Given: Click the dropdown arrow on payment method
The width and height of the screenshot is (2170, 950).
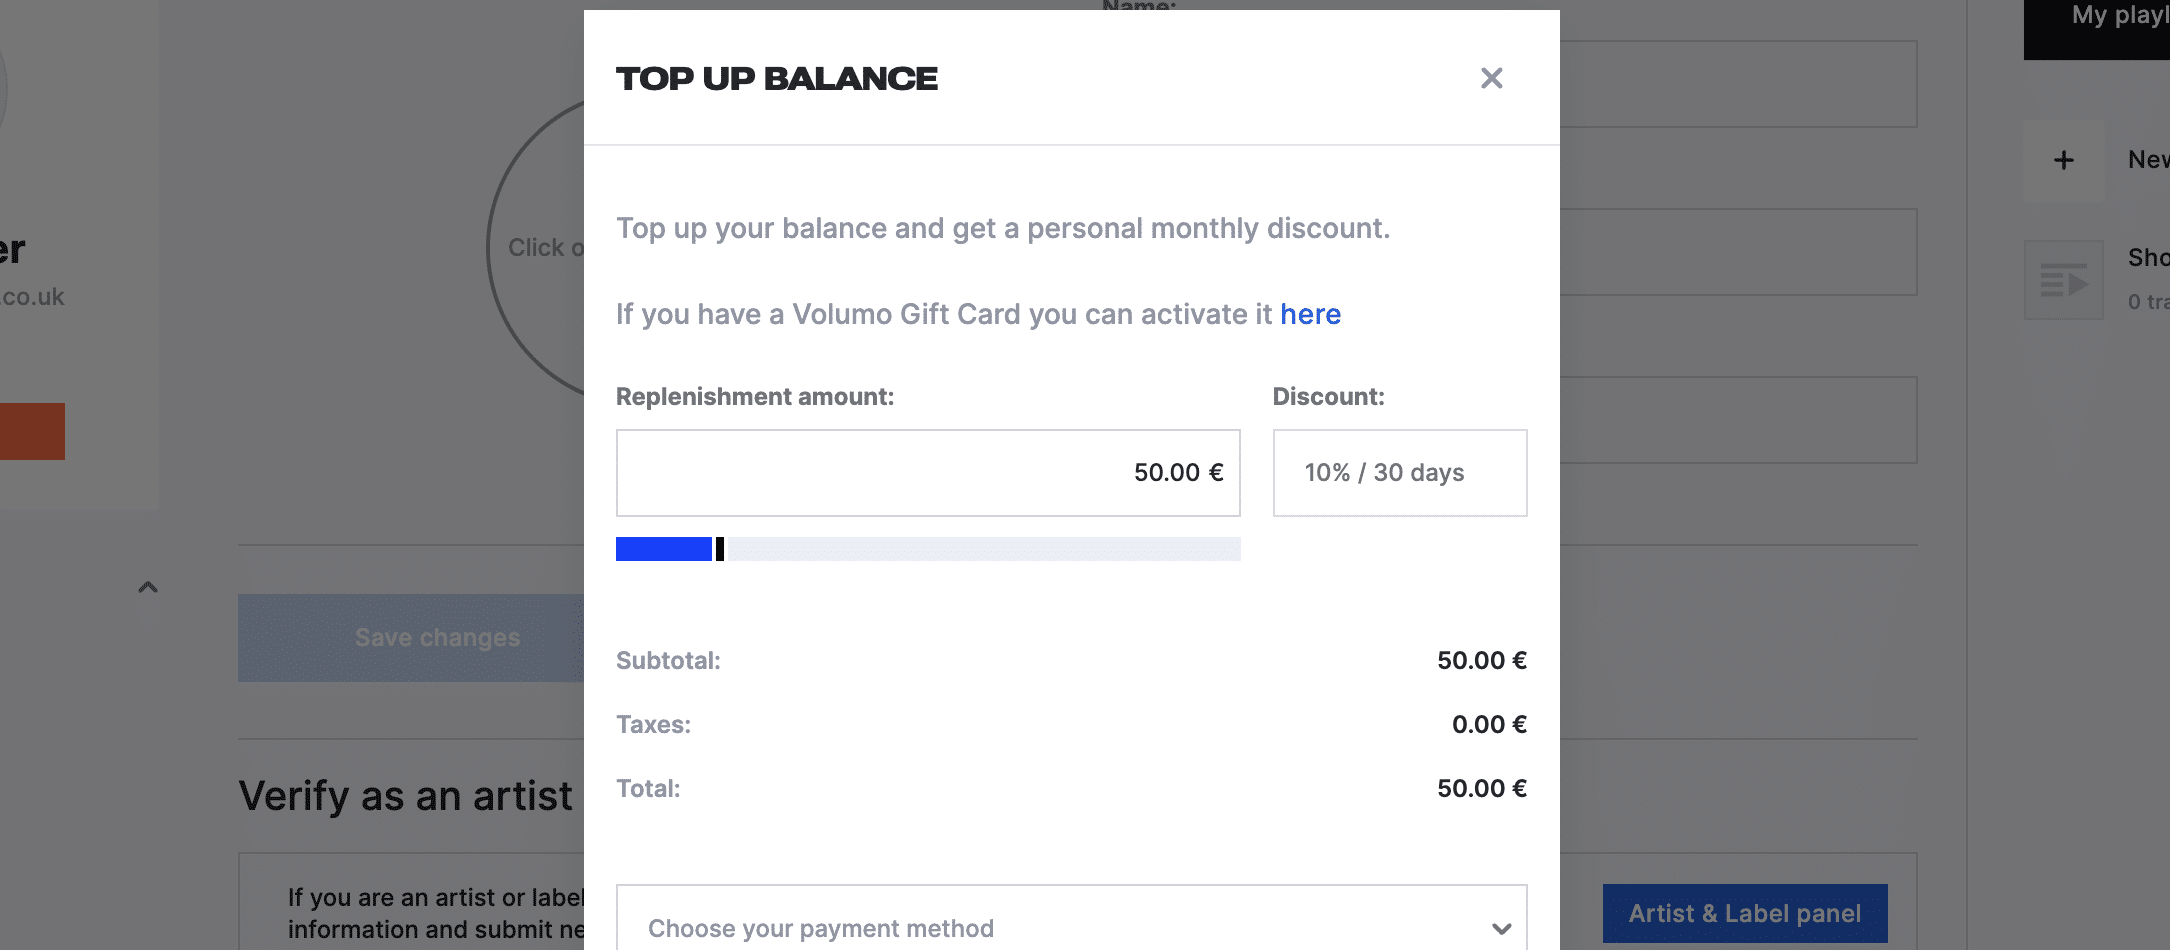Looking at the screenshot, I should click(x=1501, y=928).
